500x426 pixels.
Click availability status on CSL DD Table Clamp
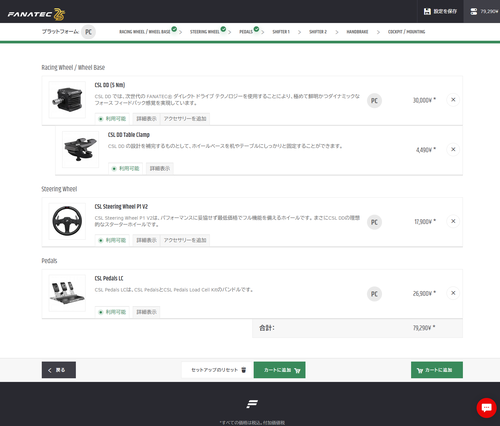coord(126,168)
